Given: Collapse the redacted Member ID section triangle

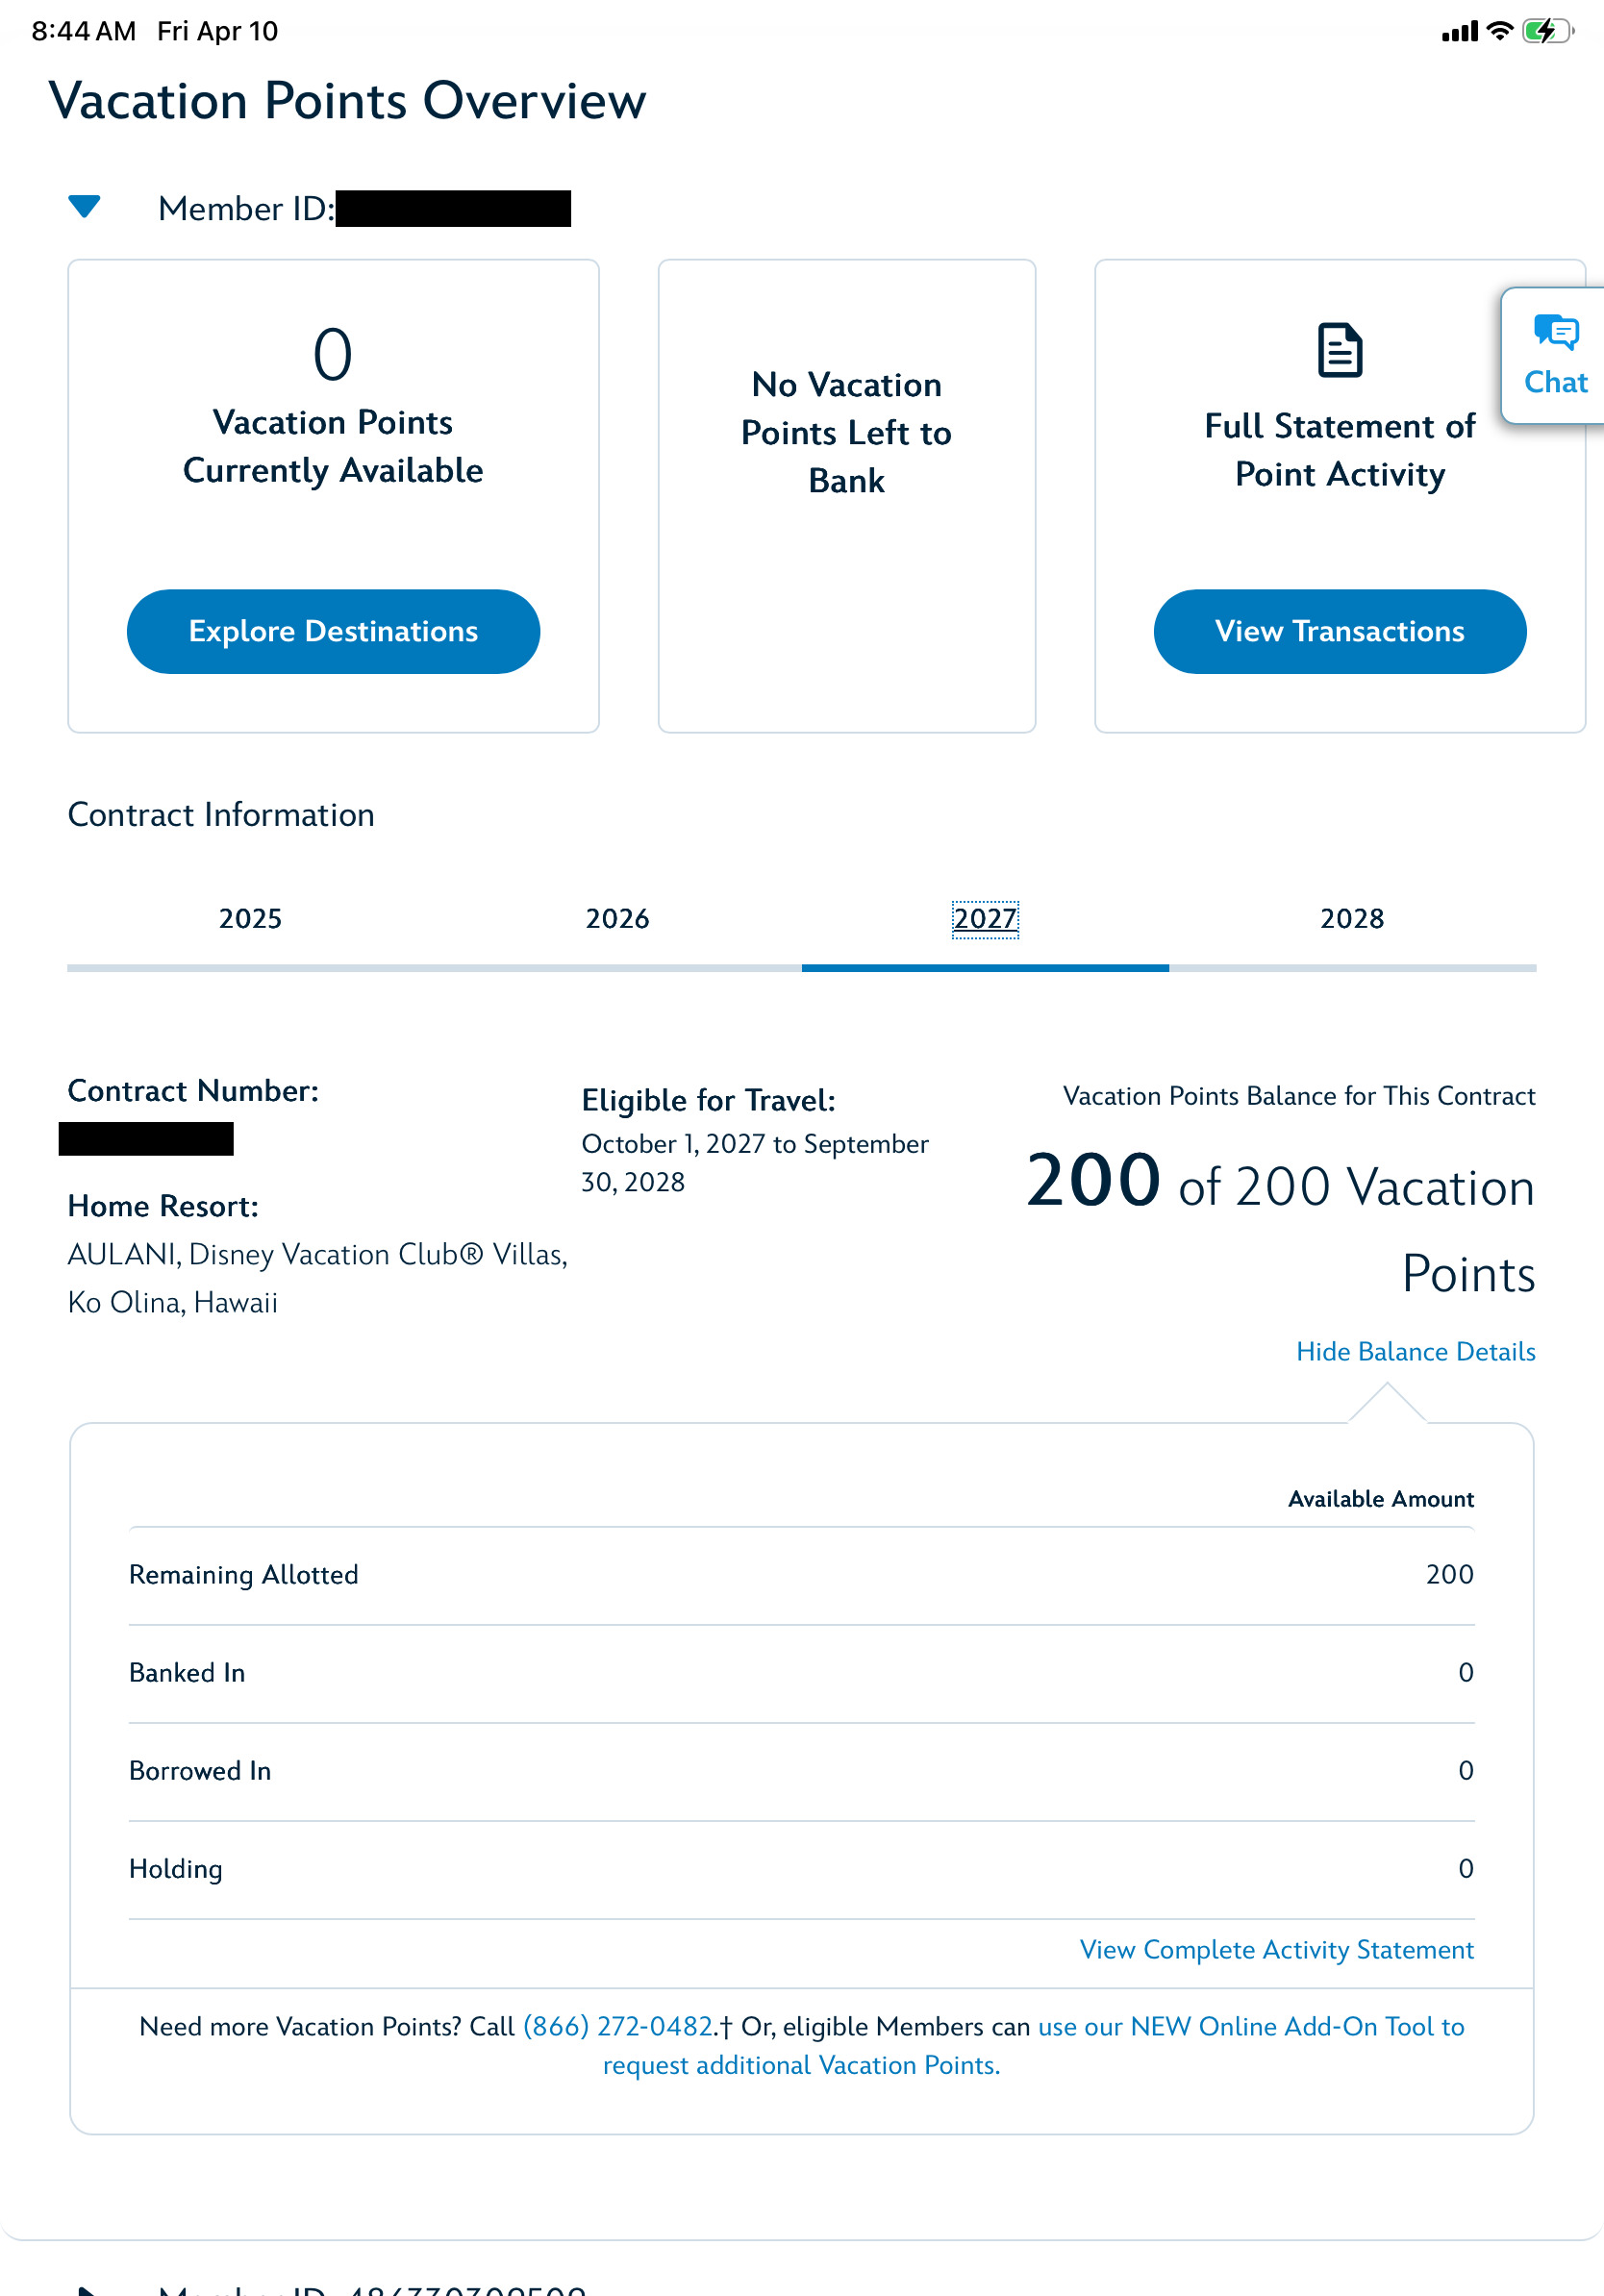Looking at the screenshot, I should [x=84, y=207].
